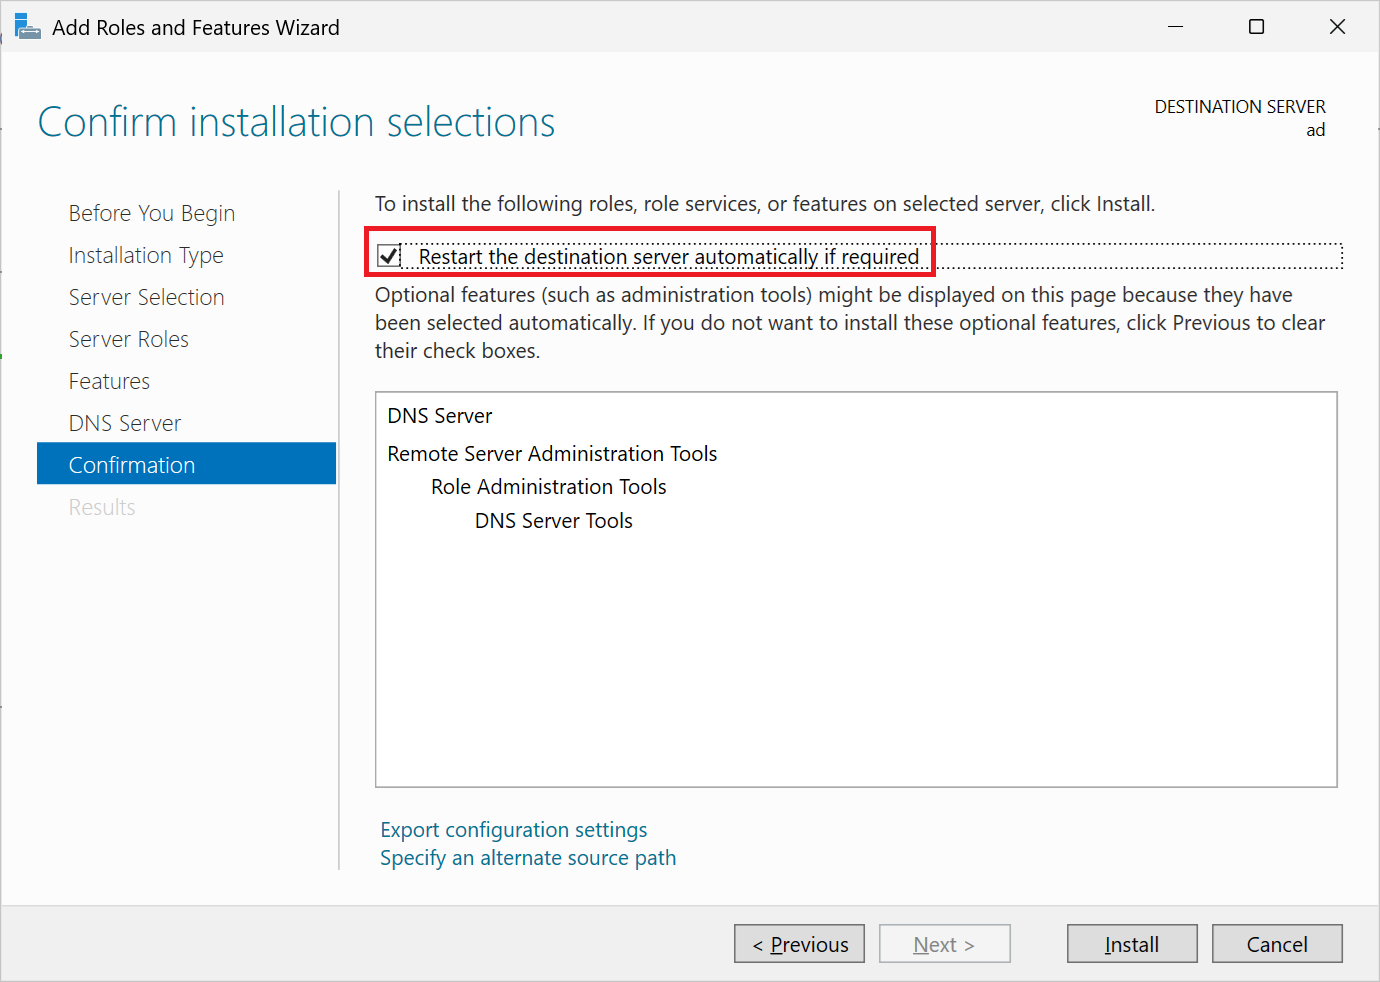
Task: Select the 'Features' step in the sidebar
Action: [x=110, y=381]
